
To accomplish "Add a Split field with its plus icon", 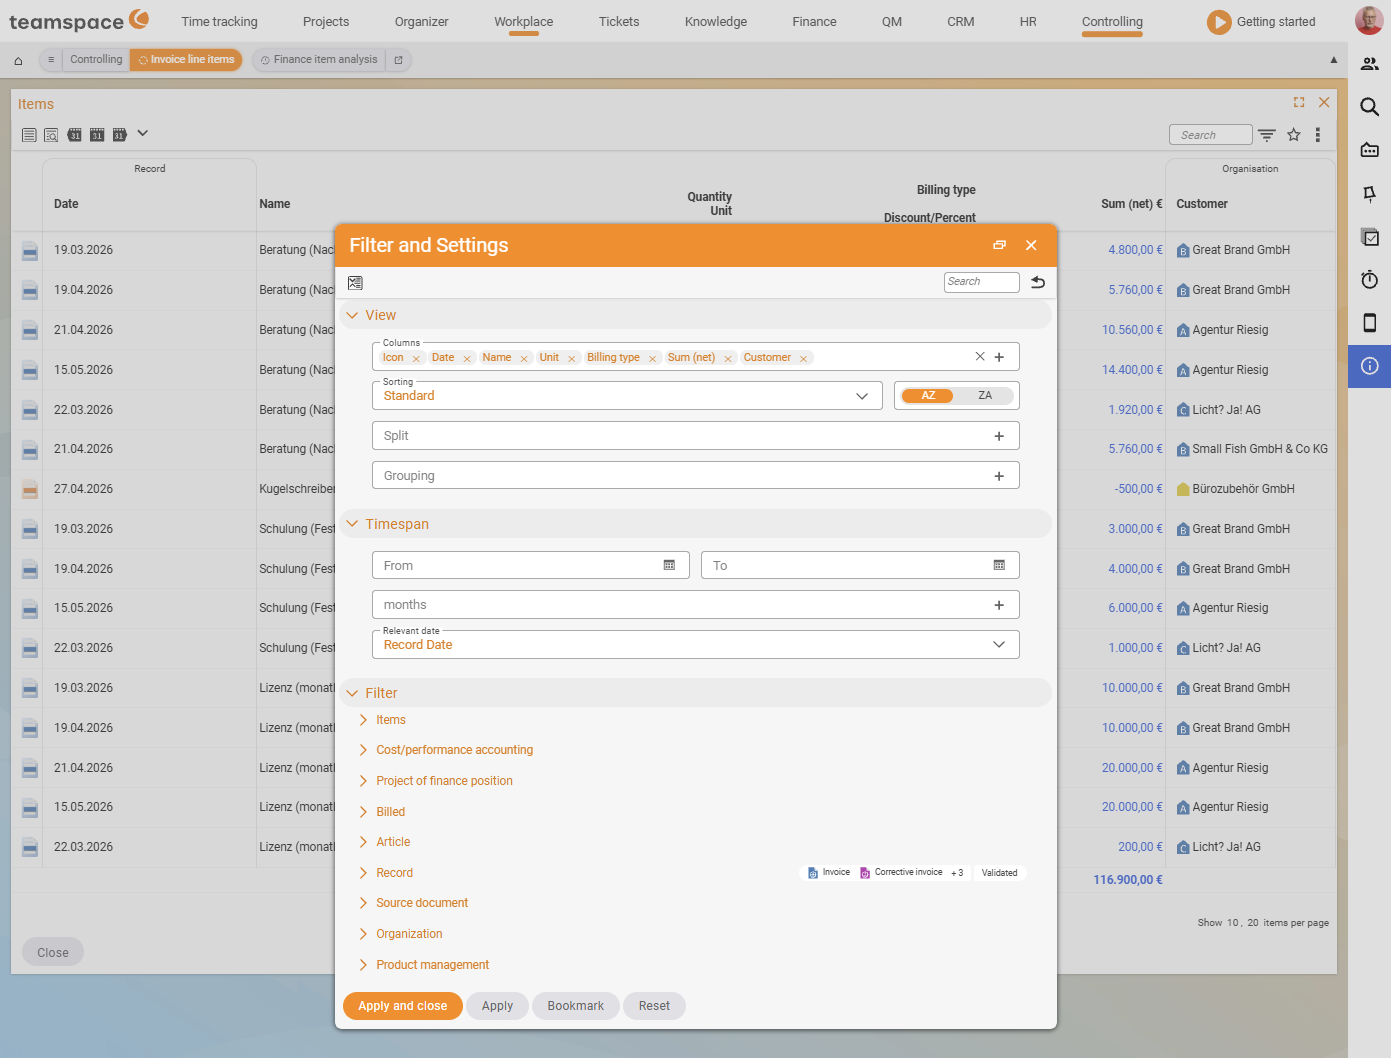I will 999,436.
